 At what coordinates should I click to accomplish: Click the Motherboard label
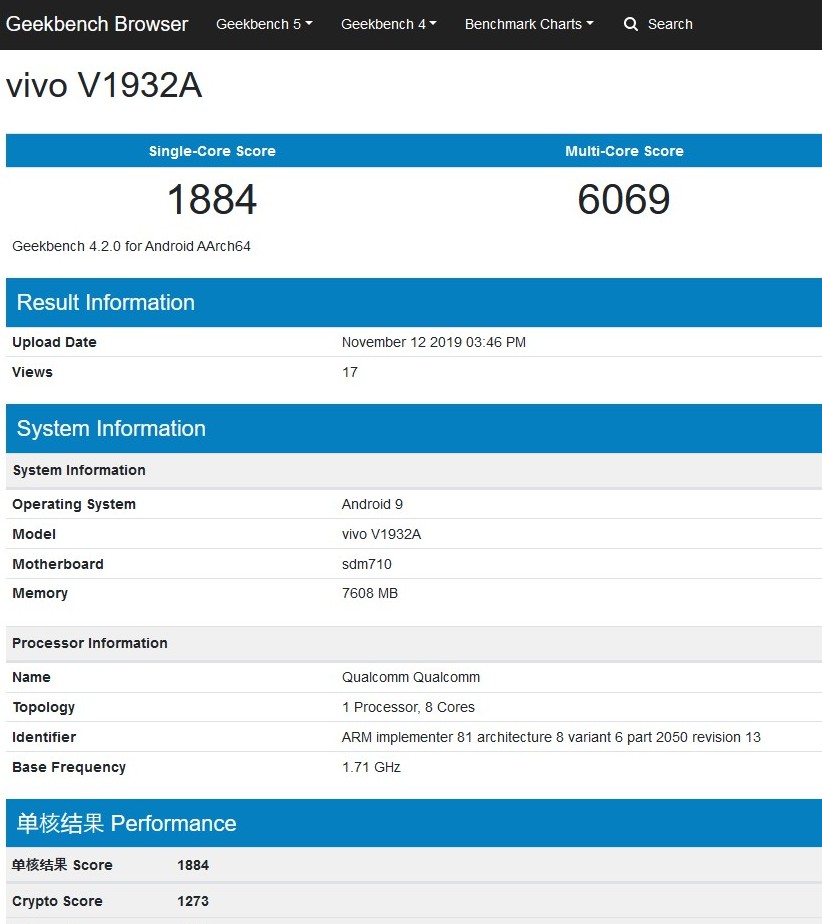coord(58,565)
